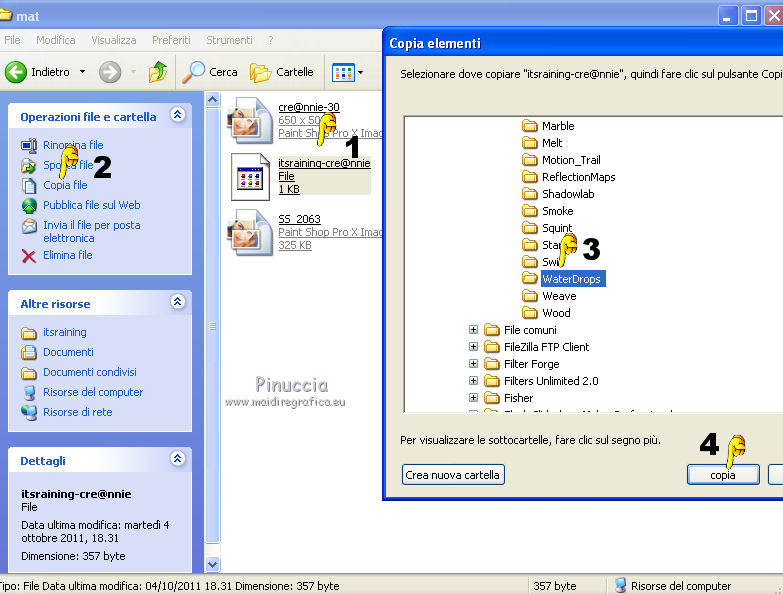
Task: Expand the FileZilla FTP Client node
Action: 473,346
